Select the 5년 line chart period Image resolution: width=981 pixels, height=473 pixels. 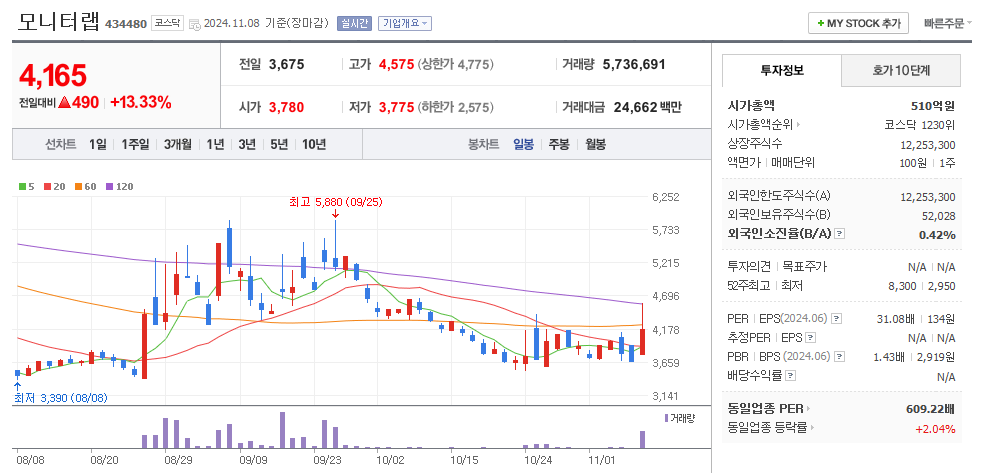click(279, 145)
